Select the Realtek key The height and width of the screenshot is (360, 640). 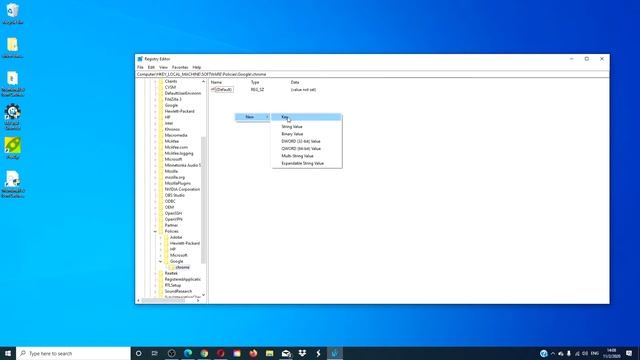pos(171,273)
